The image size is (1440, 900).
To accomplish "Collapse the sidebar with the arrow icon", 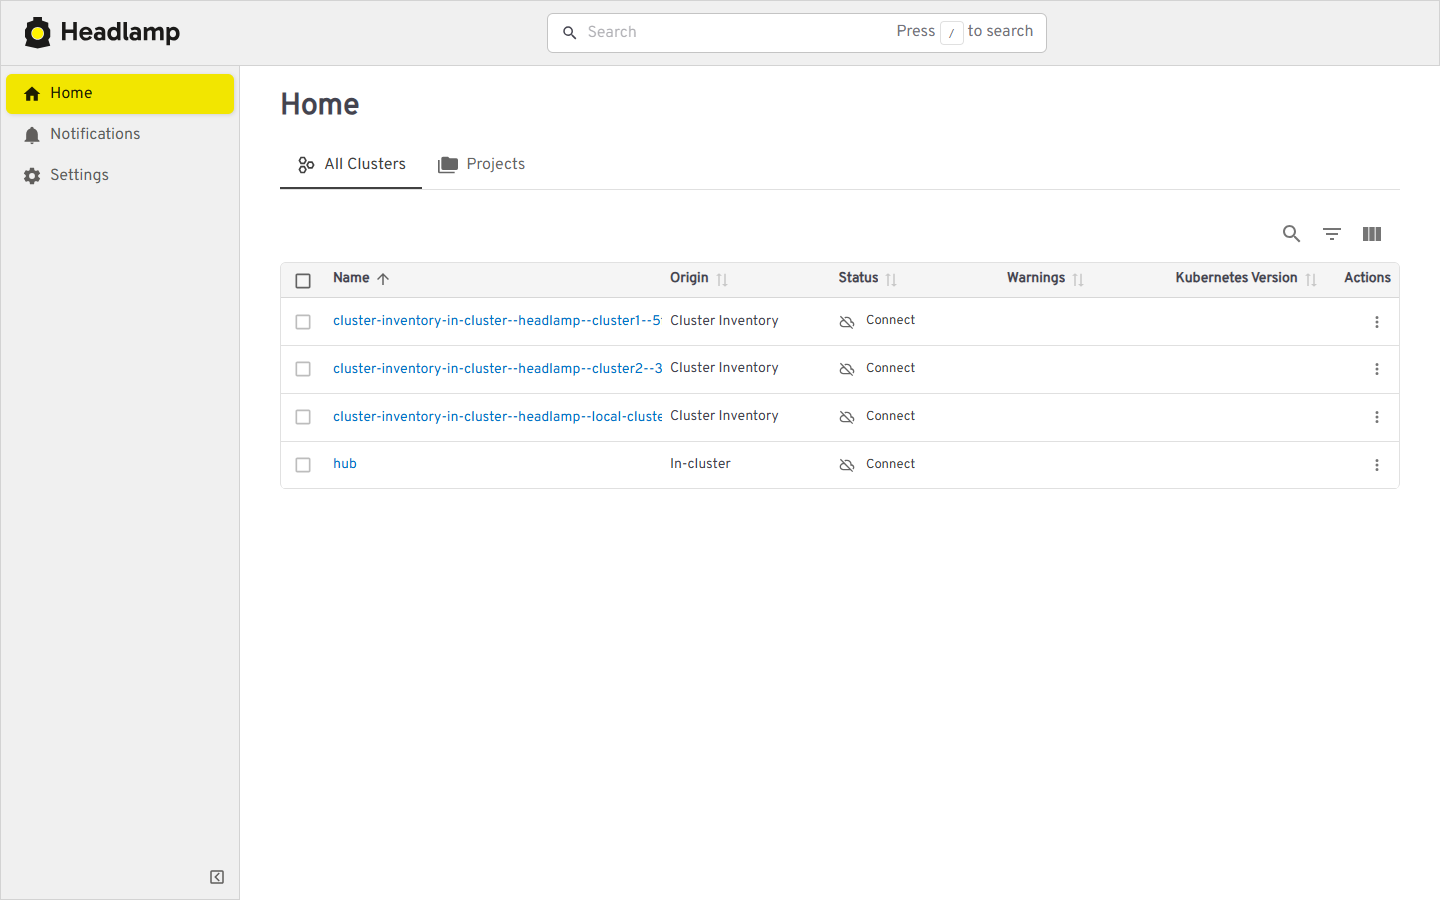I will [217, 877].
